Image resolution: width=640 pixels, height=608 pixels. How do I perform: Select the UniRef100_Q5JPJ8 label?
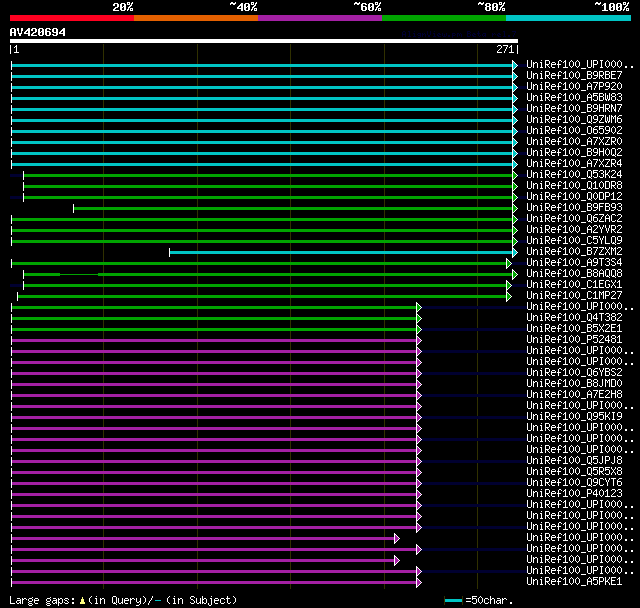click(x=574, y=461)
